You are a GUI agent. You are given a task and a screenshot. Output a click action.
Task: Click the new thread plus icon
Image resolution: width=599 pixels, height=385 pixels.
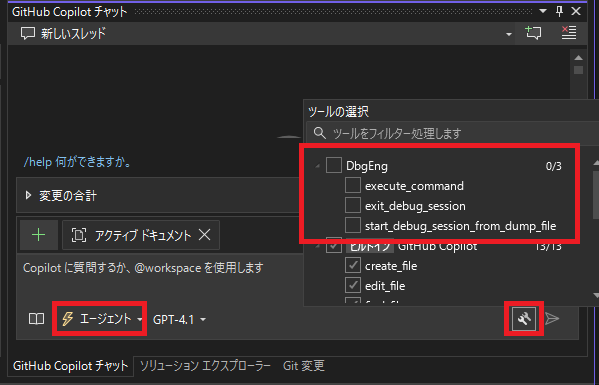[533, 33]
